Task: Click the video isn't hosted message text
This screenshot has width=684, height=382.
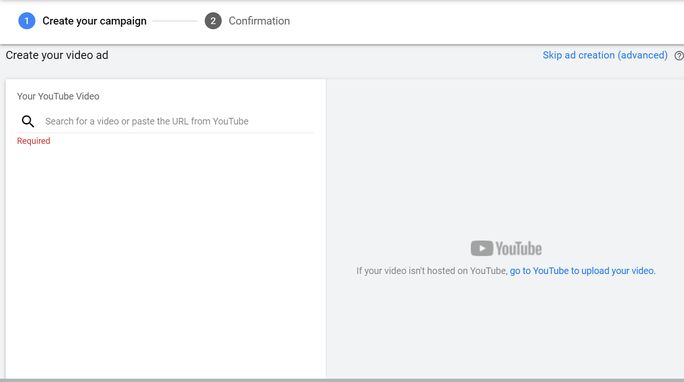Action: [x=432, y=271]
